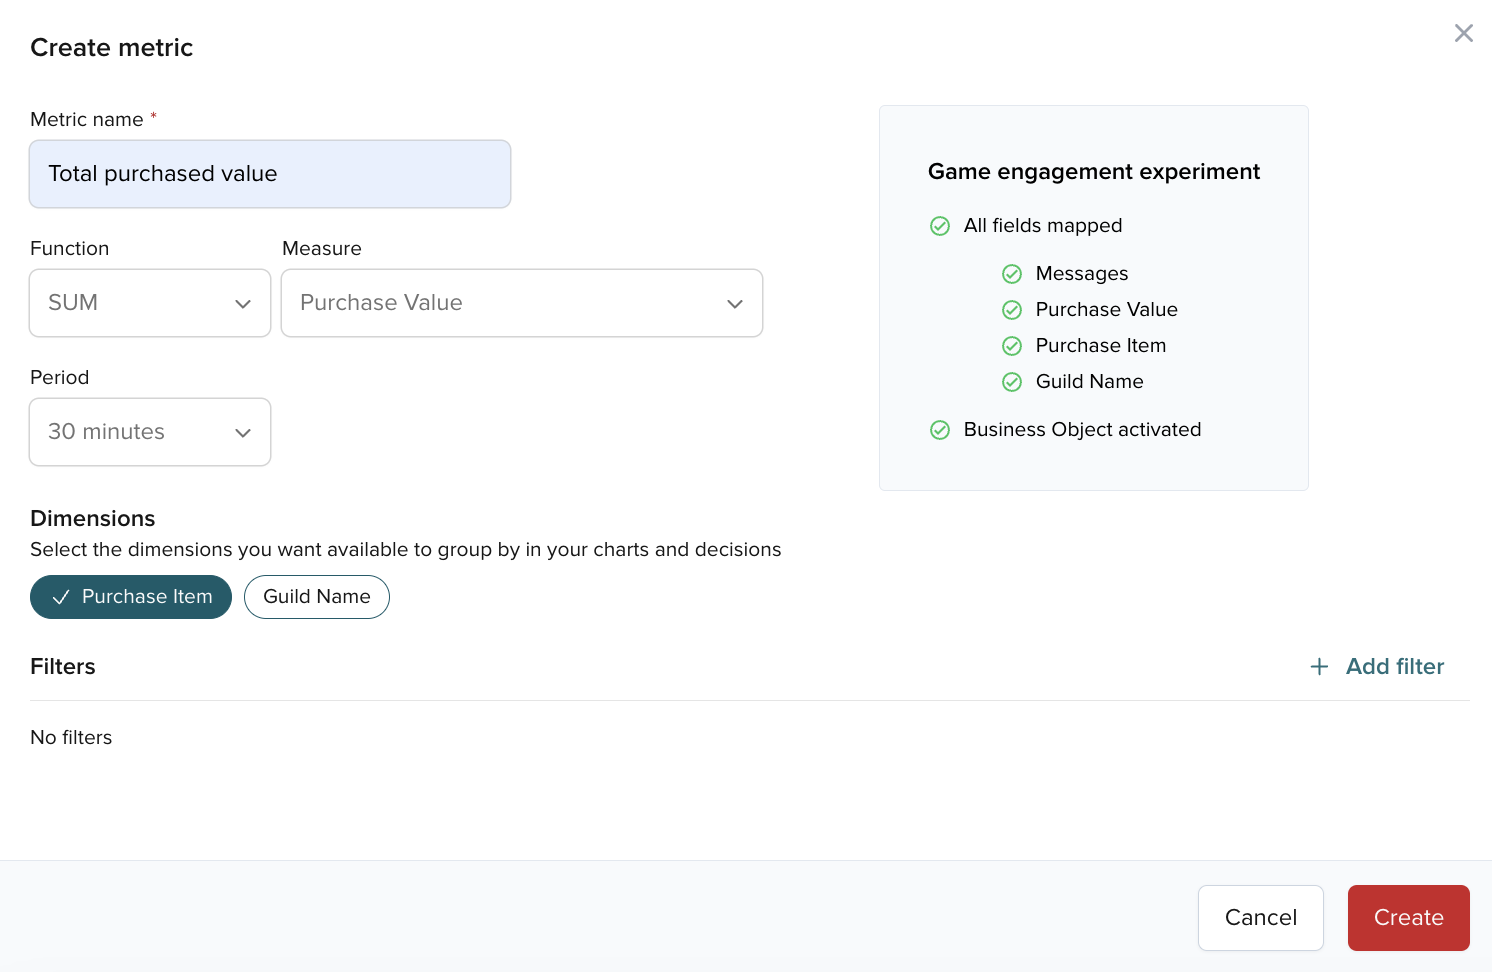Open the Measure dropdown showing Purchase Value

tap(521, 303)
